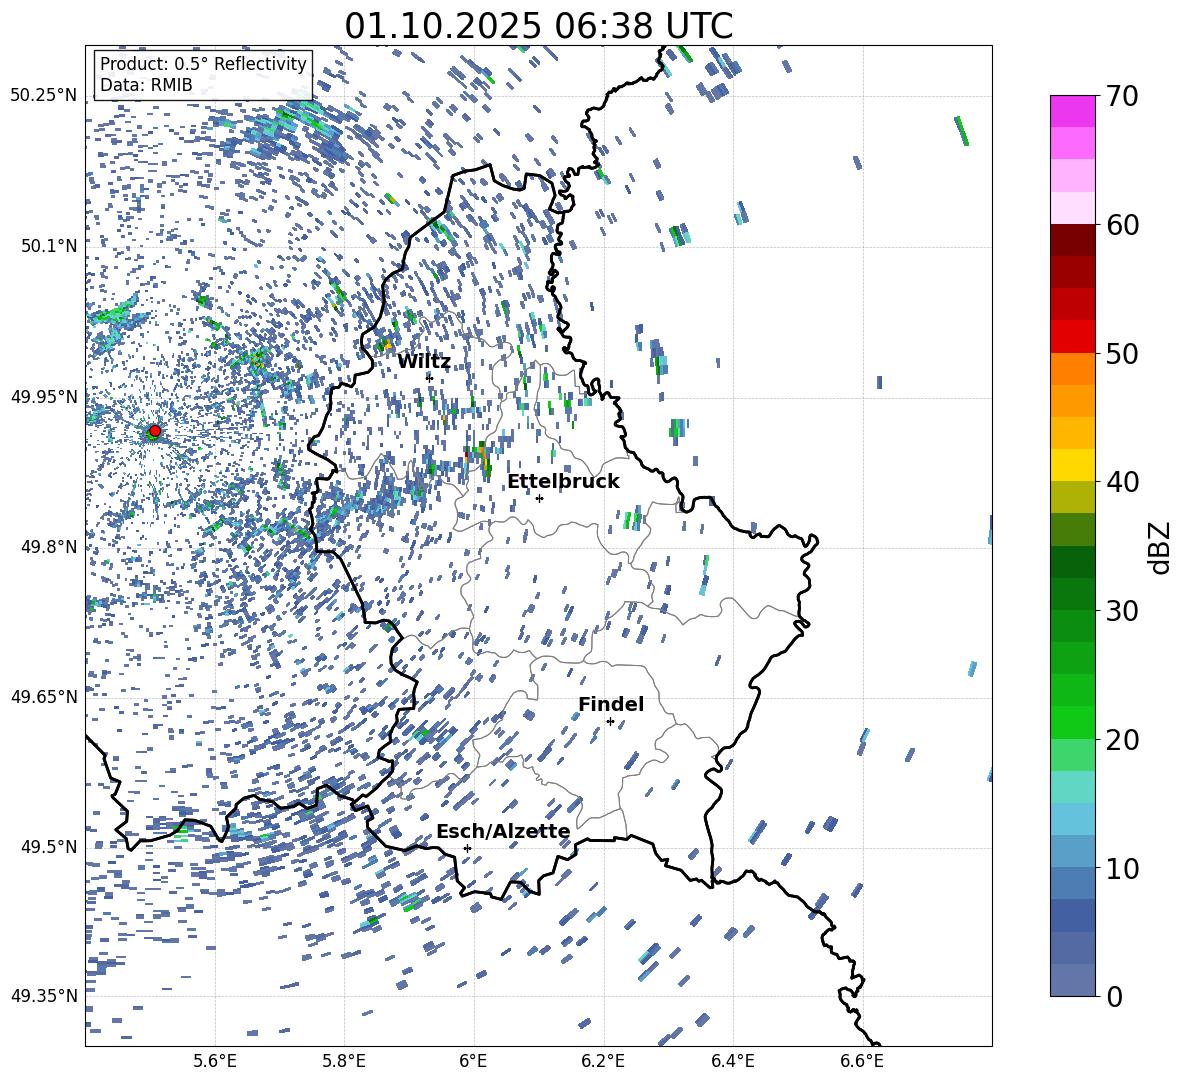This screenshot has height=1081, width=1184.
Task: Click the 01.10.2025 06:38 UTC title
Action: [x=538, y=26]
